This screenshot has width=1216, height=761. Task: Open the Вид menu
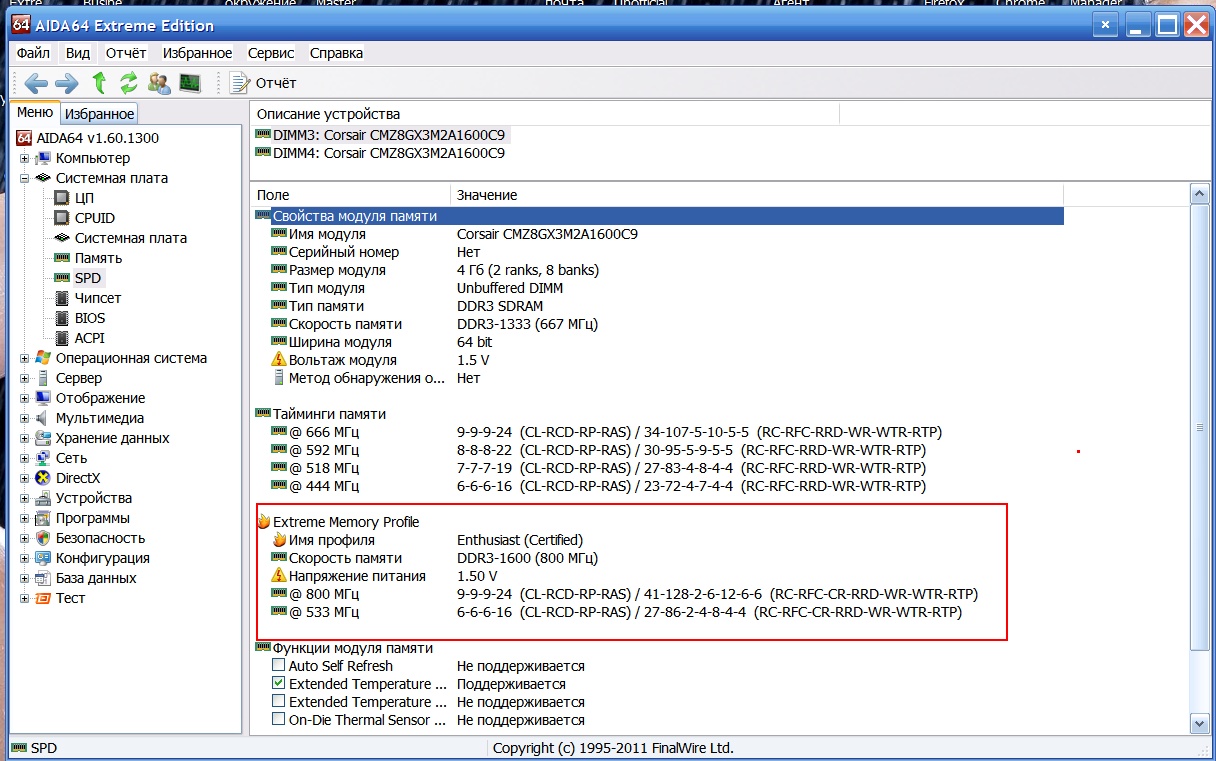[78, 53]
